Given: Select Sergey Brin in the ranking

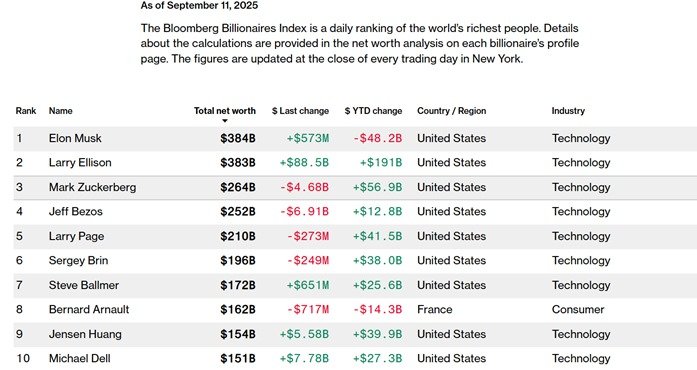Looking at the screenshot, I should [78, 261].
